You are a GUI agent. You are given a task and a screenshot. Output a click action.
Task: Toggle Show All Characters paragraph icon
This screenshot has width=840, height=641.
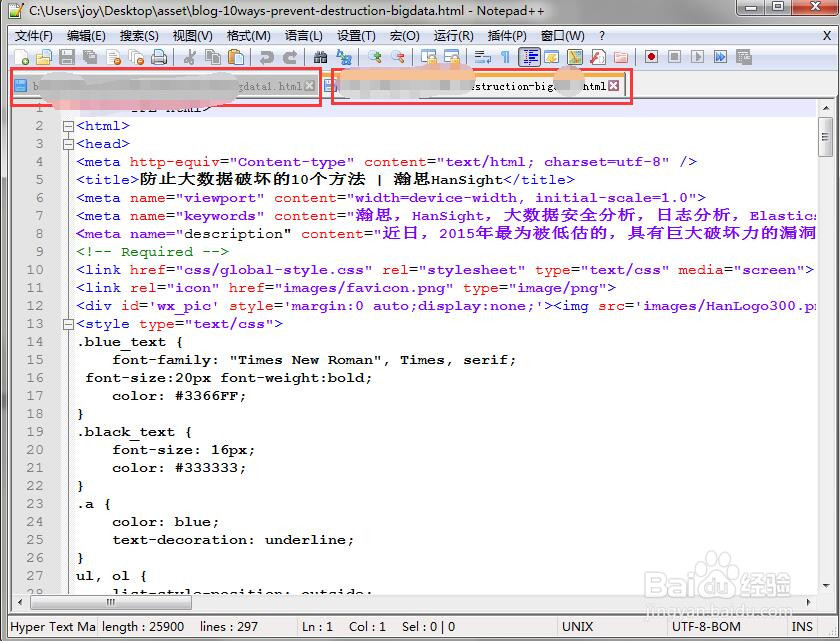click(507, 57)
